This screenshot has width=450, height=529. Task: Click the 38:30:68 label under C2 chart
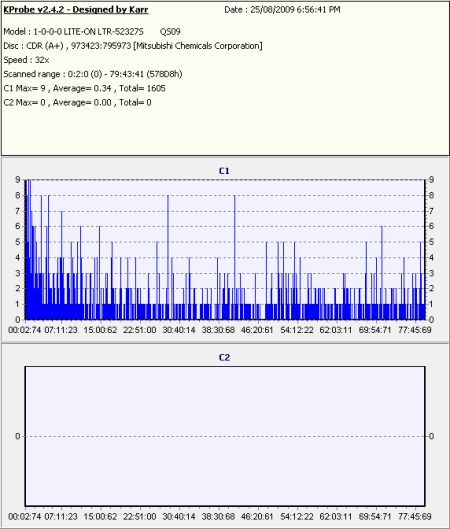[x=218, y=517]
